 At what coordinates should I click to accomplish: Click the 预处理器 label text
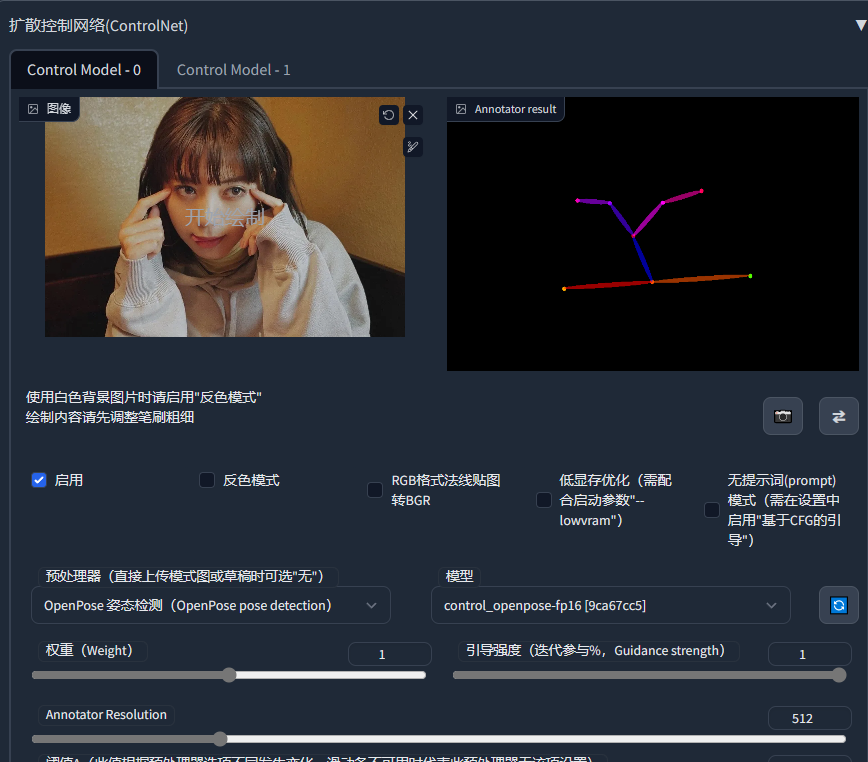coord(184,576)
